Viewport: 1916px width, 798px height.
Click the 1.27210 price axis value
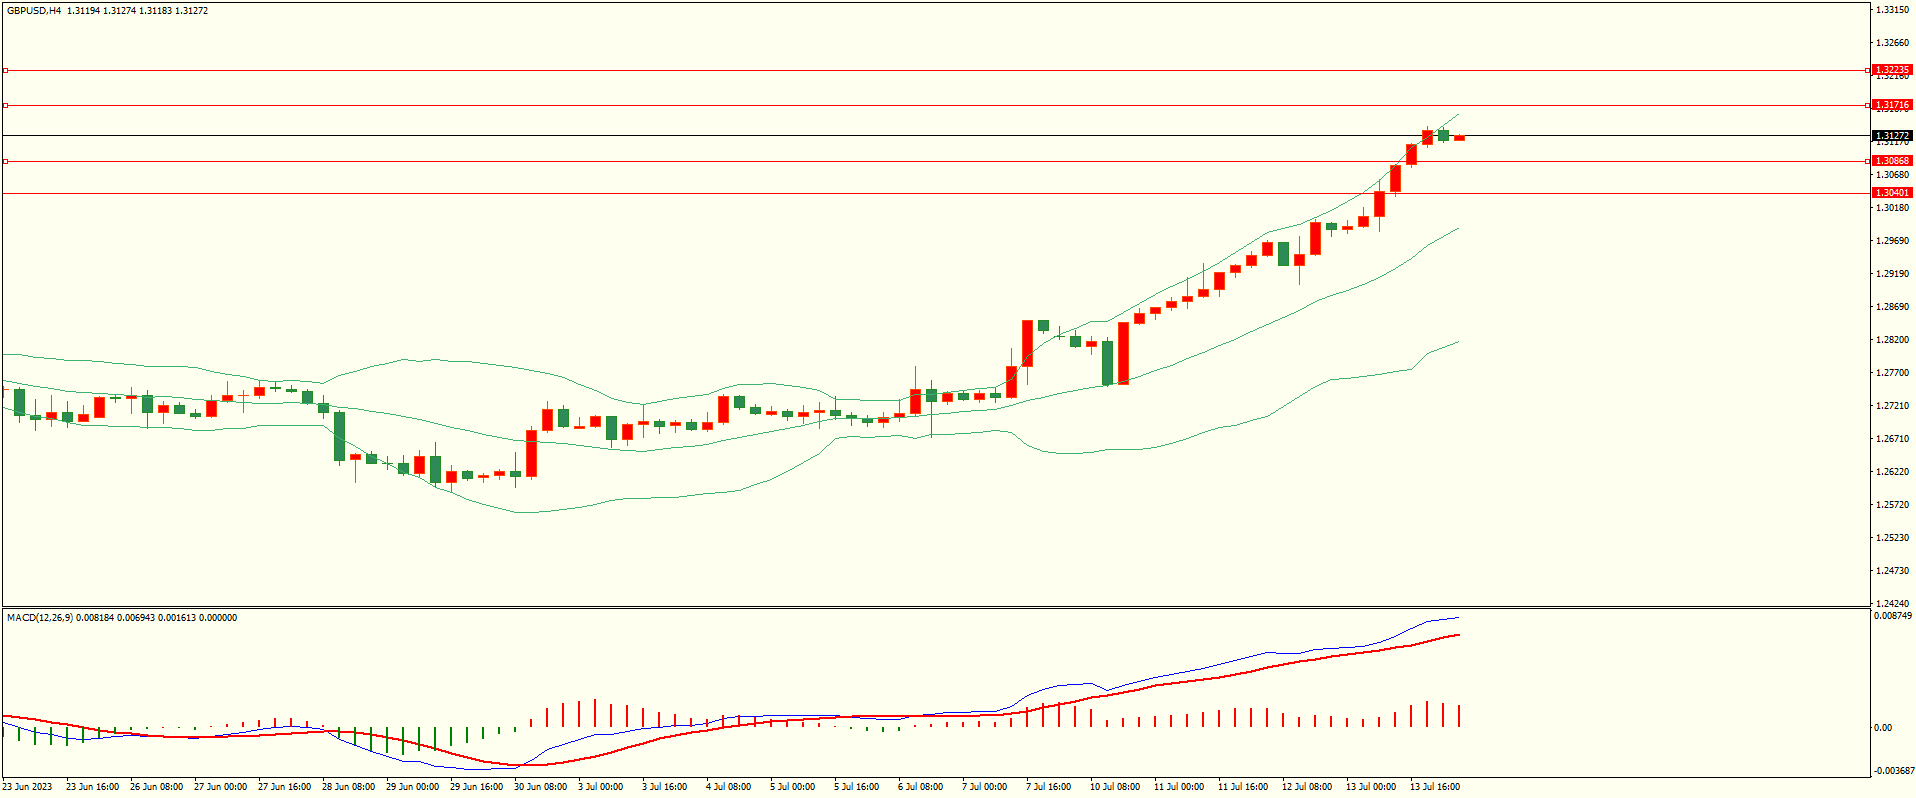tap(1893, 406)
